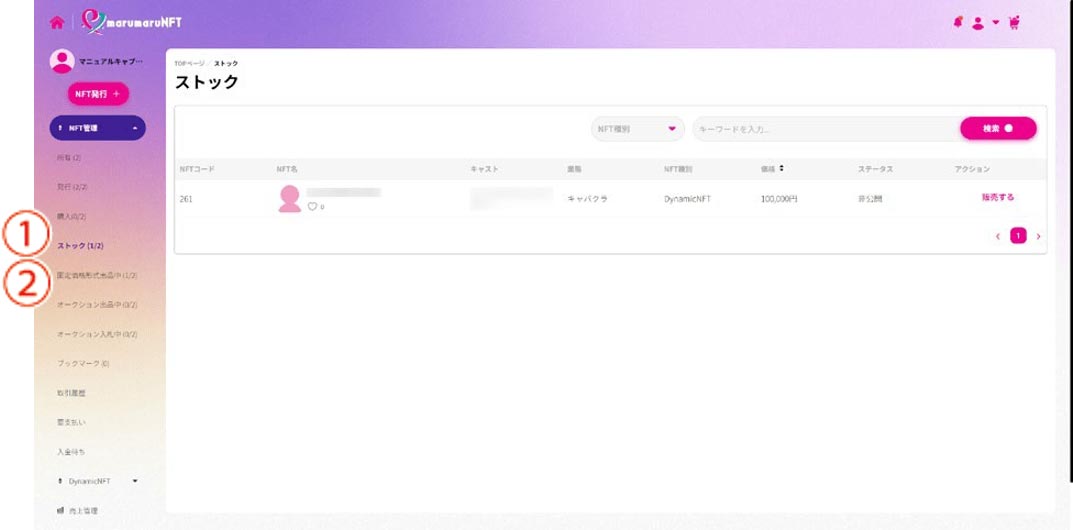Open ブックマーク (0) in the sidebar
Viewport: 1073px width, 530px height.
pyautogui.click(x=83, y=363)
